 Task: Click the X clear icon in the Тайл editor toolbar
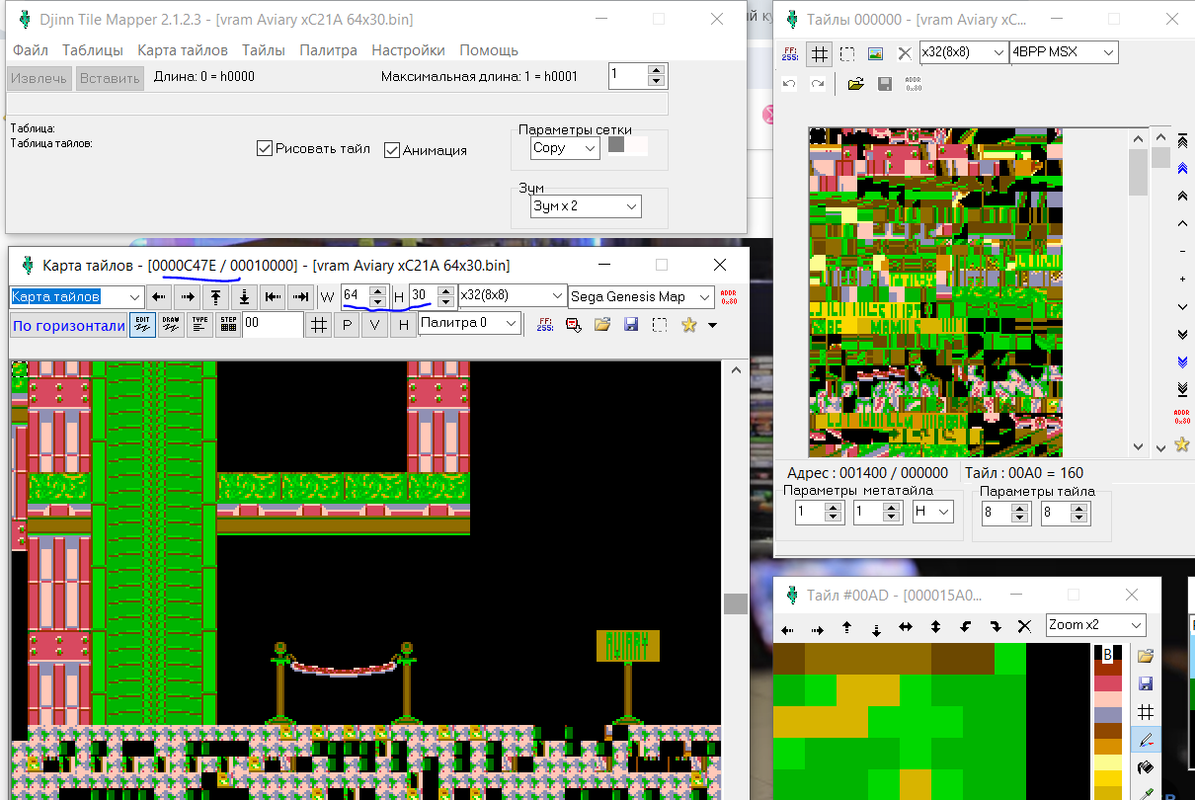click(x=1024, y=627)
